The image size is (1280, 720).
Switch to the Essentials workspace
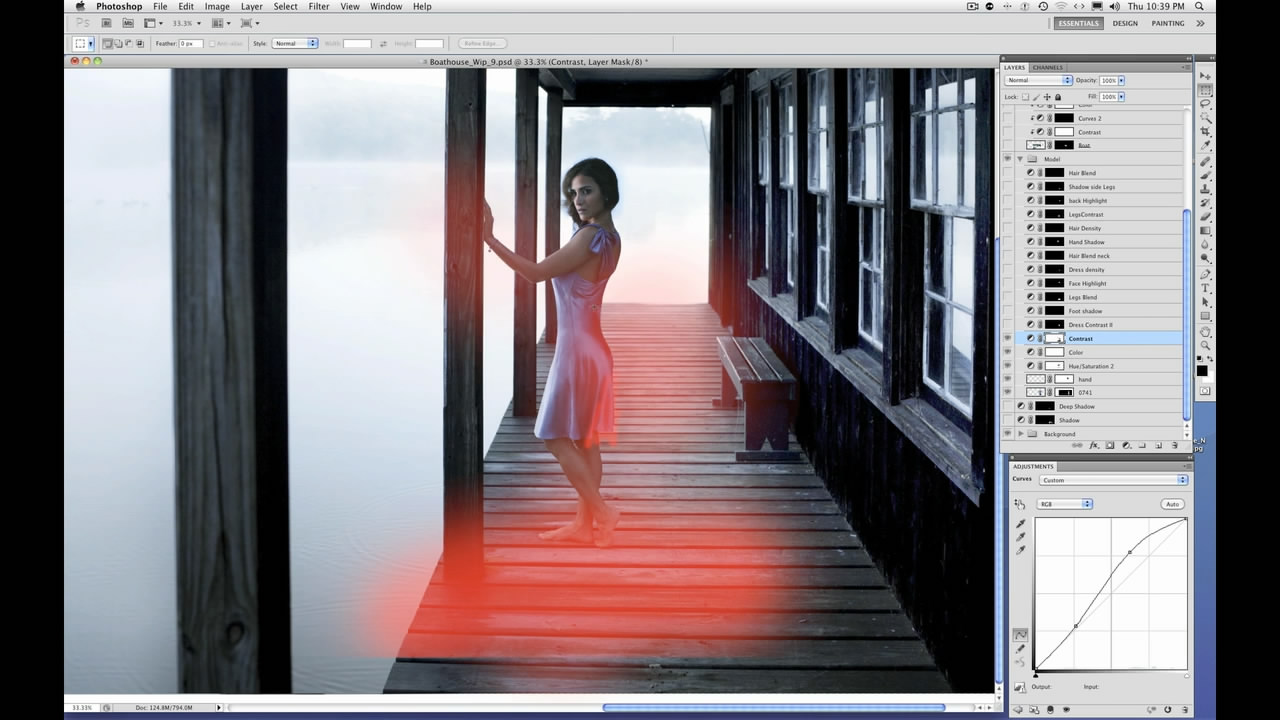pyautogui.click(x=1079, y=23)
